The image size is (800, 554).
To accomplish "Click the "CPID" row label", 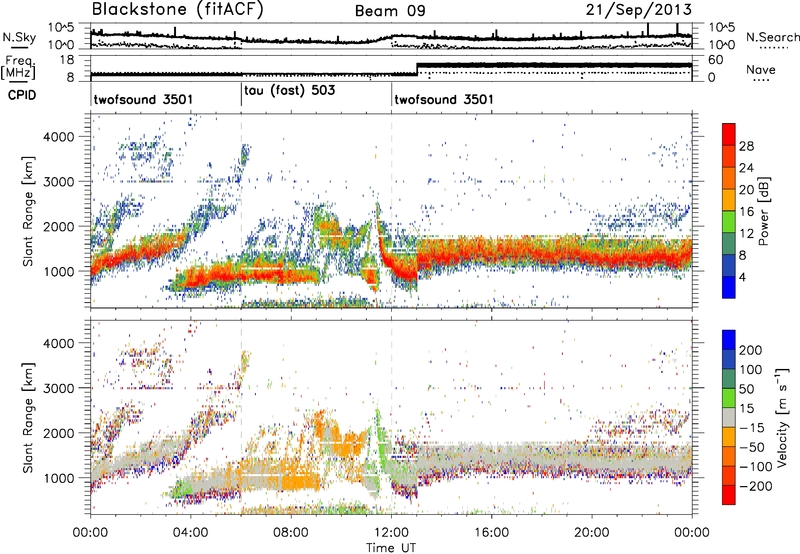I will tap(22, 95).
